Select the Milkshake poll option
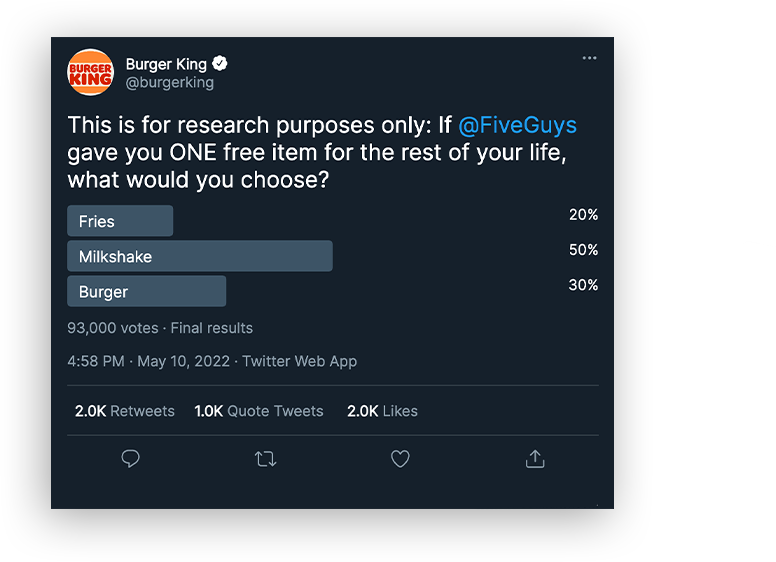 (x=200, y=256)
